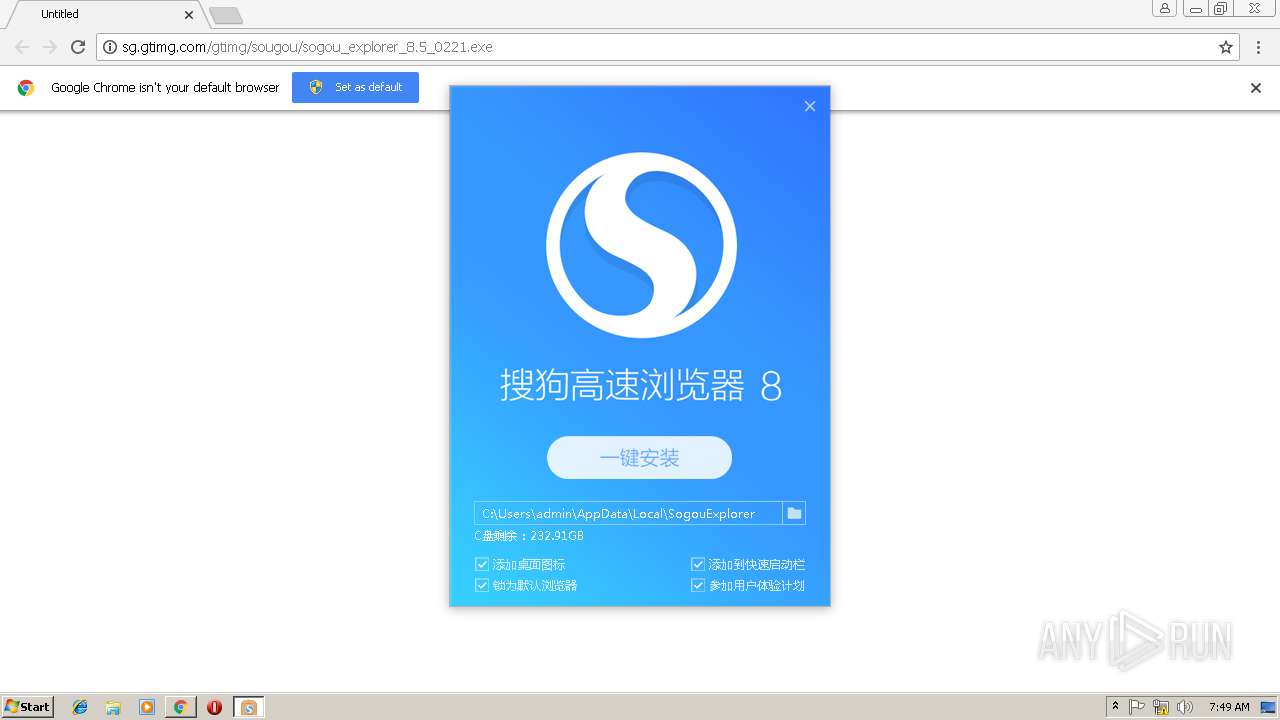Go forward in Chrome
Screen dimensions: 1280x720
(50, 47)
